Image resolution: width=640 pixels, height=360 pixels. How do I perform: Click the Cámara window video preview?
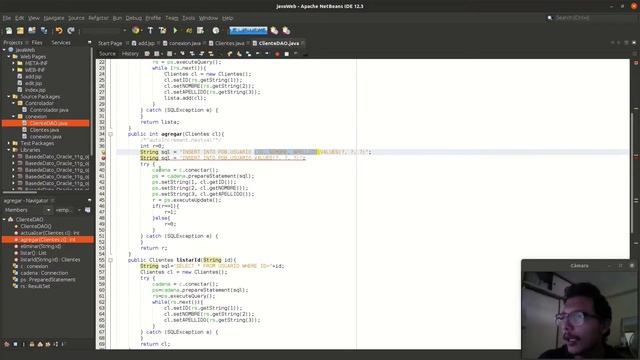tap(580, 315)
